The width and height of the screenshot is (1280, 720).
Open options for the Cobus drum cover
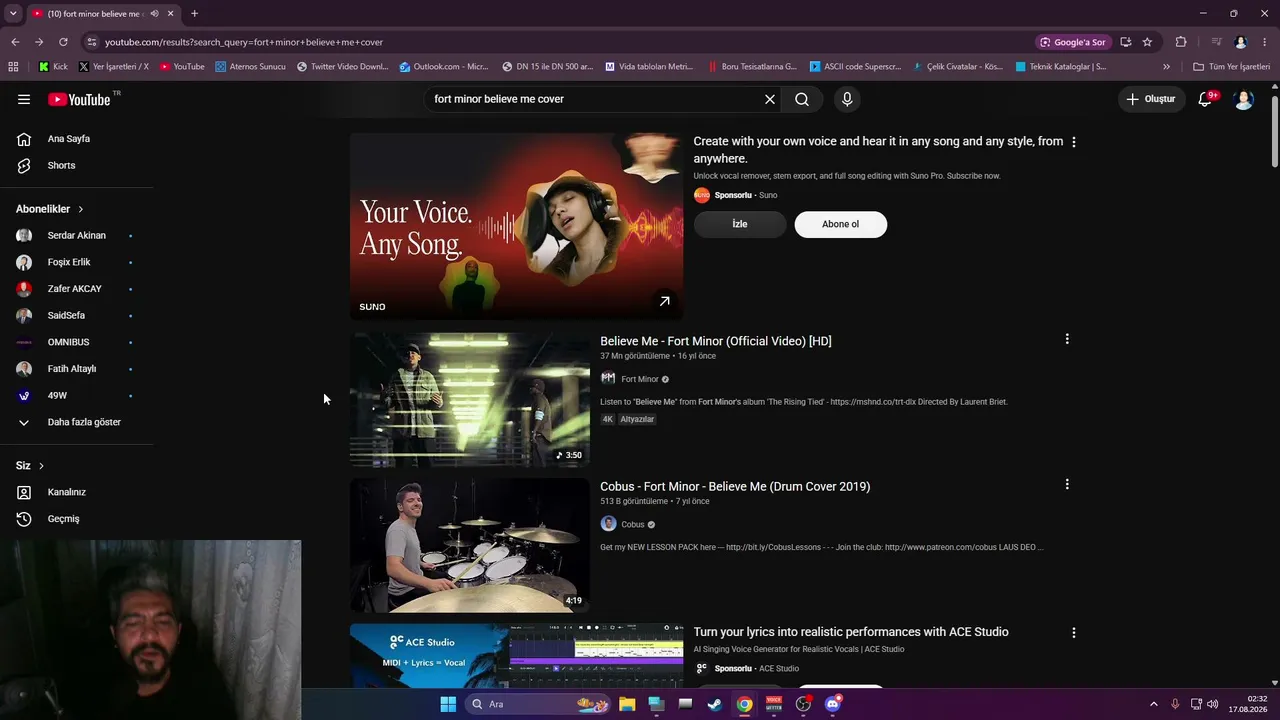(1067, 484)
